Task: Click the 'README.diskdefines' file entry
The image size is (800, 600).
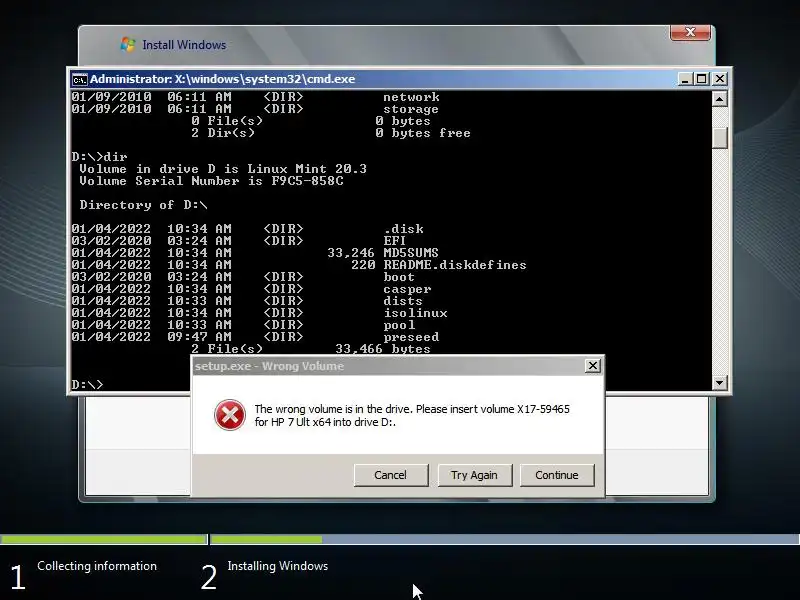Action: click(x=455, y=265)
